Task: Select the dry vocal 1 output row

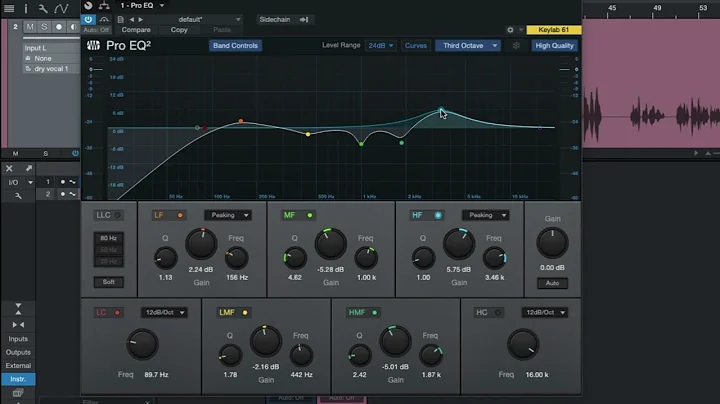Action: pyautogui.click(x=51, y=69)
